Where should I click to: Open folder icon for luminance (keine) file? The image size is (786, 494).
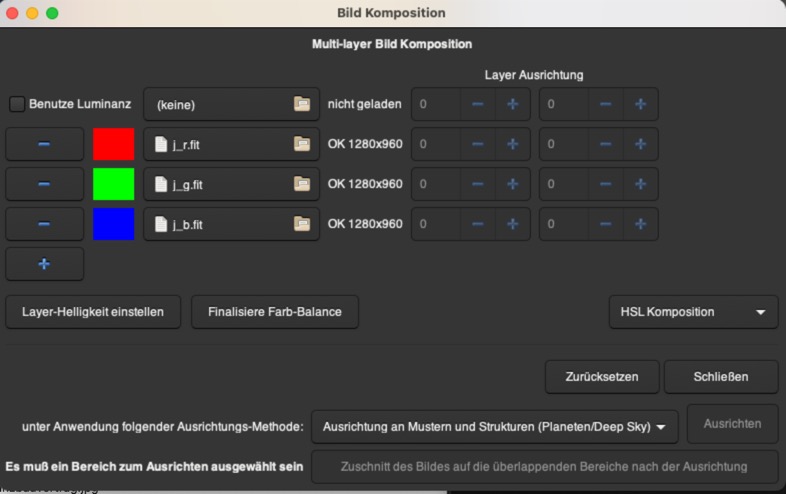(x=301, y=104)
